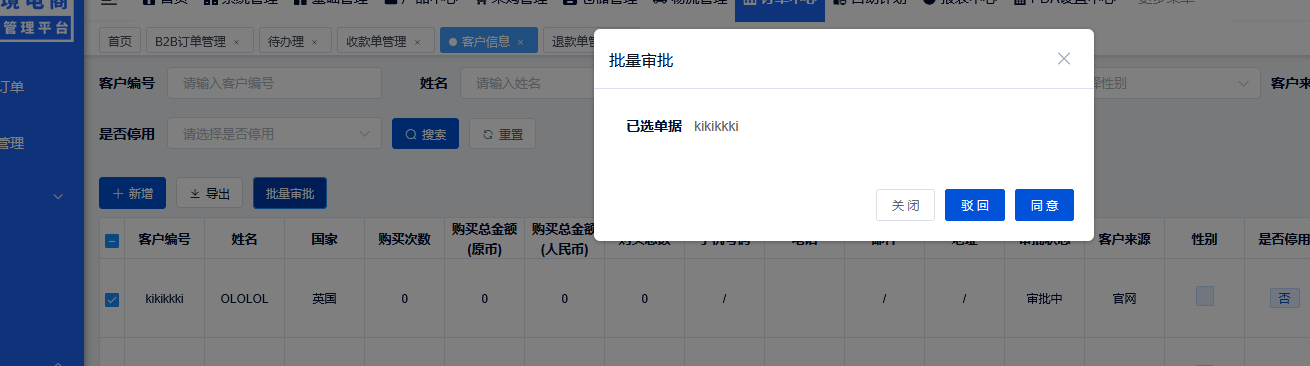This screenshot has width=1310, height=366.
Task: Switch to the 首页 tab
Action: [x=120, y=41]
